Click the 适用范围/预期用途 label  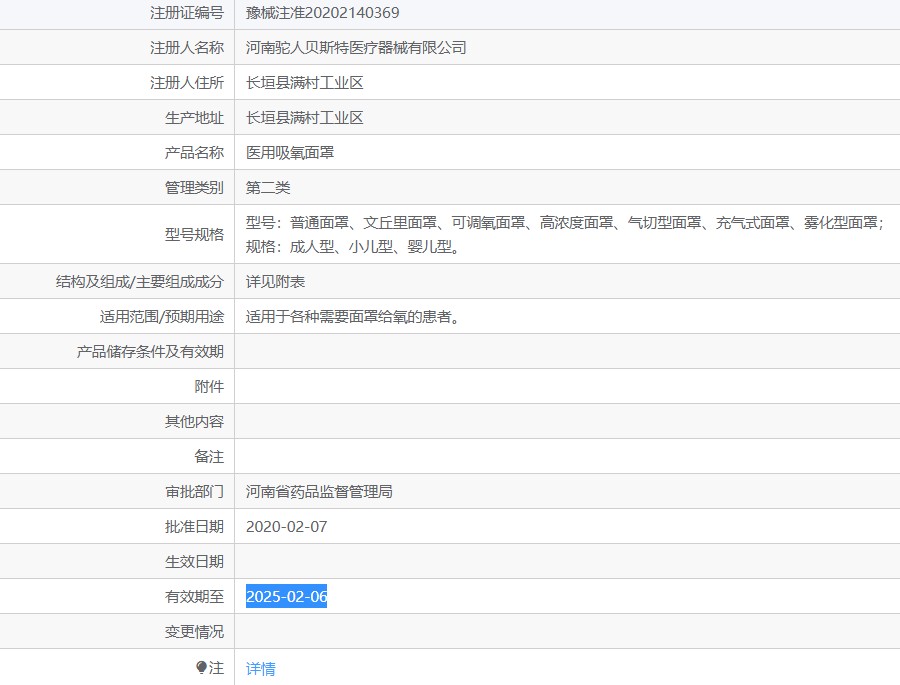tap(162, 316)
